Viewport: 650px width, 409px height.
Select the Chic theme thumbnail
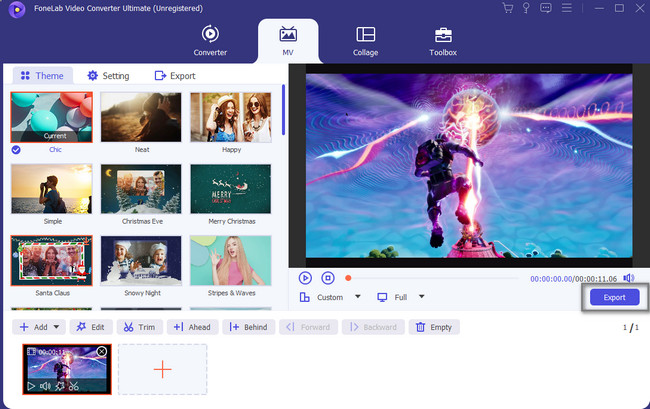[51, 117]
